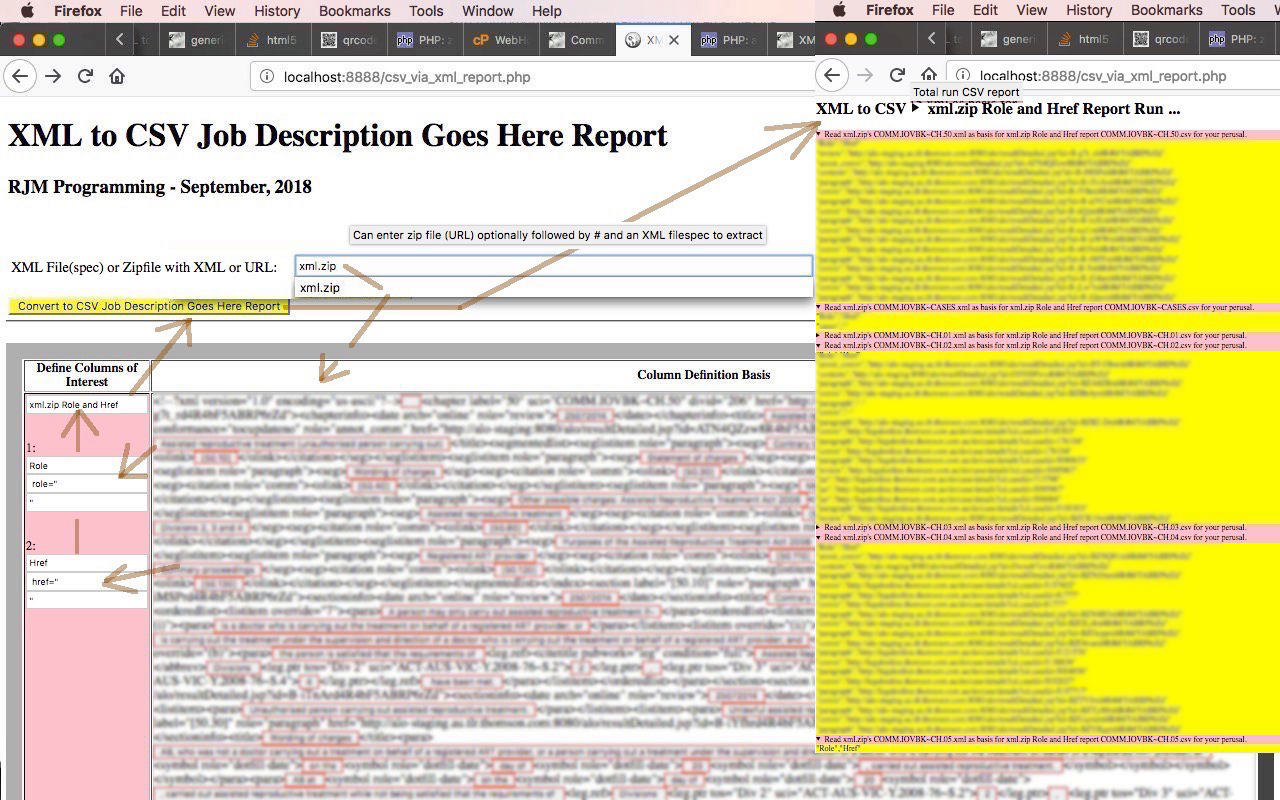Click site info icon in left address bar
The image size is (1280, 800).
[267, 77]
